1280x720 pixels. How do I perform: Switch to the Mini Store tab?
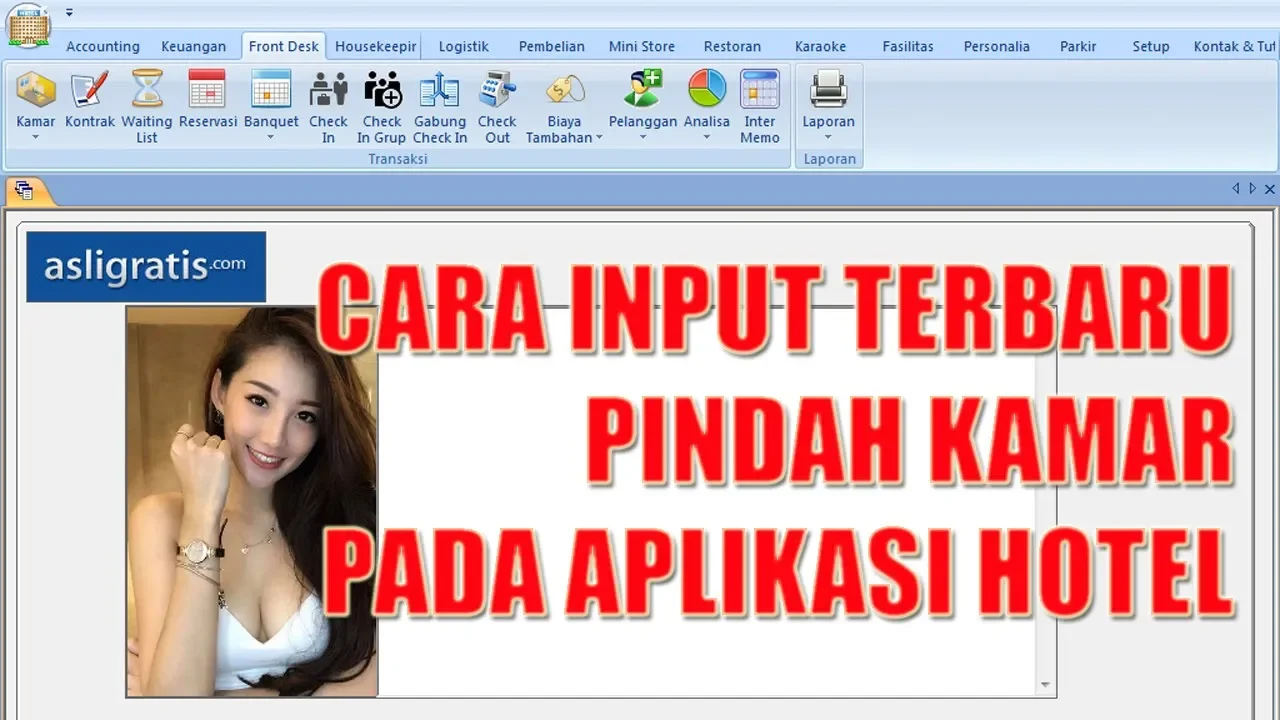click(x=642, y=46)
